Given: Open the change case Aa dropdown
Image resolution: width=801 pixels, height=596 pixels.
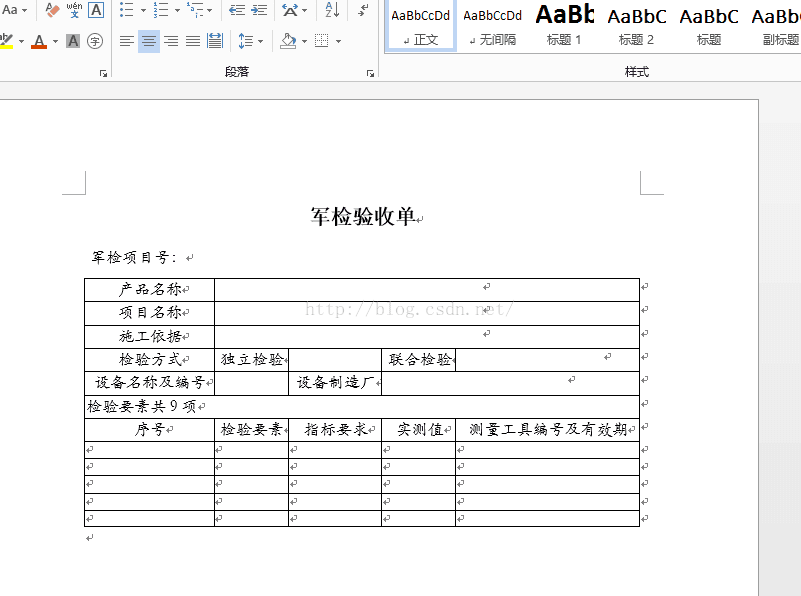Looking at the screenshot, I should pyautogui.click(x=14, y=10).
